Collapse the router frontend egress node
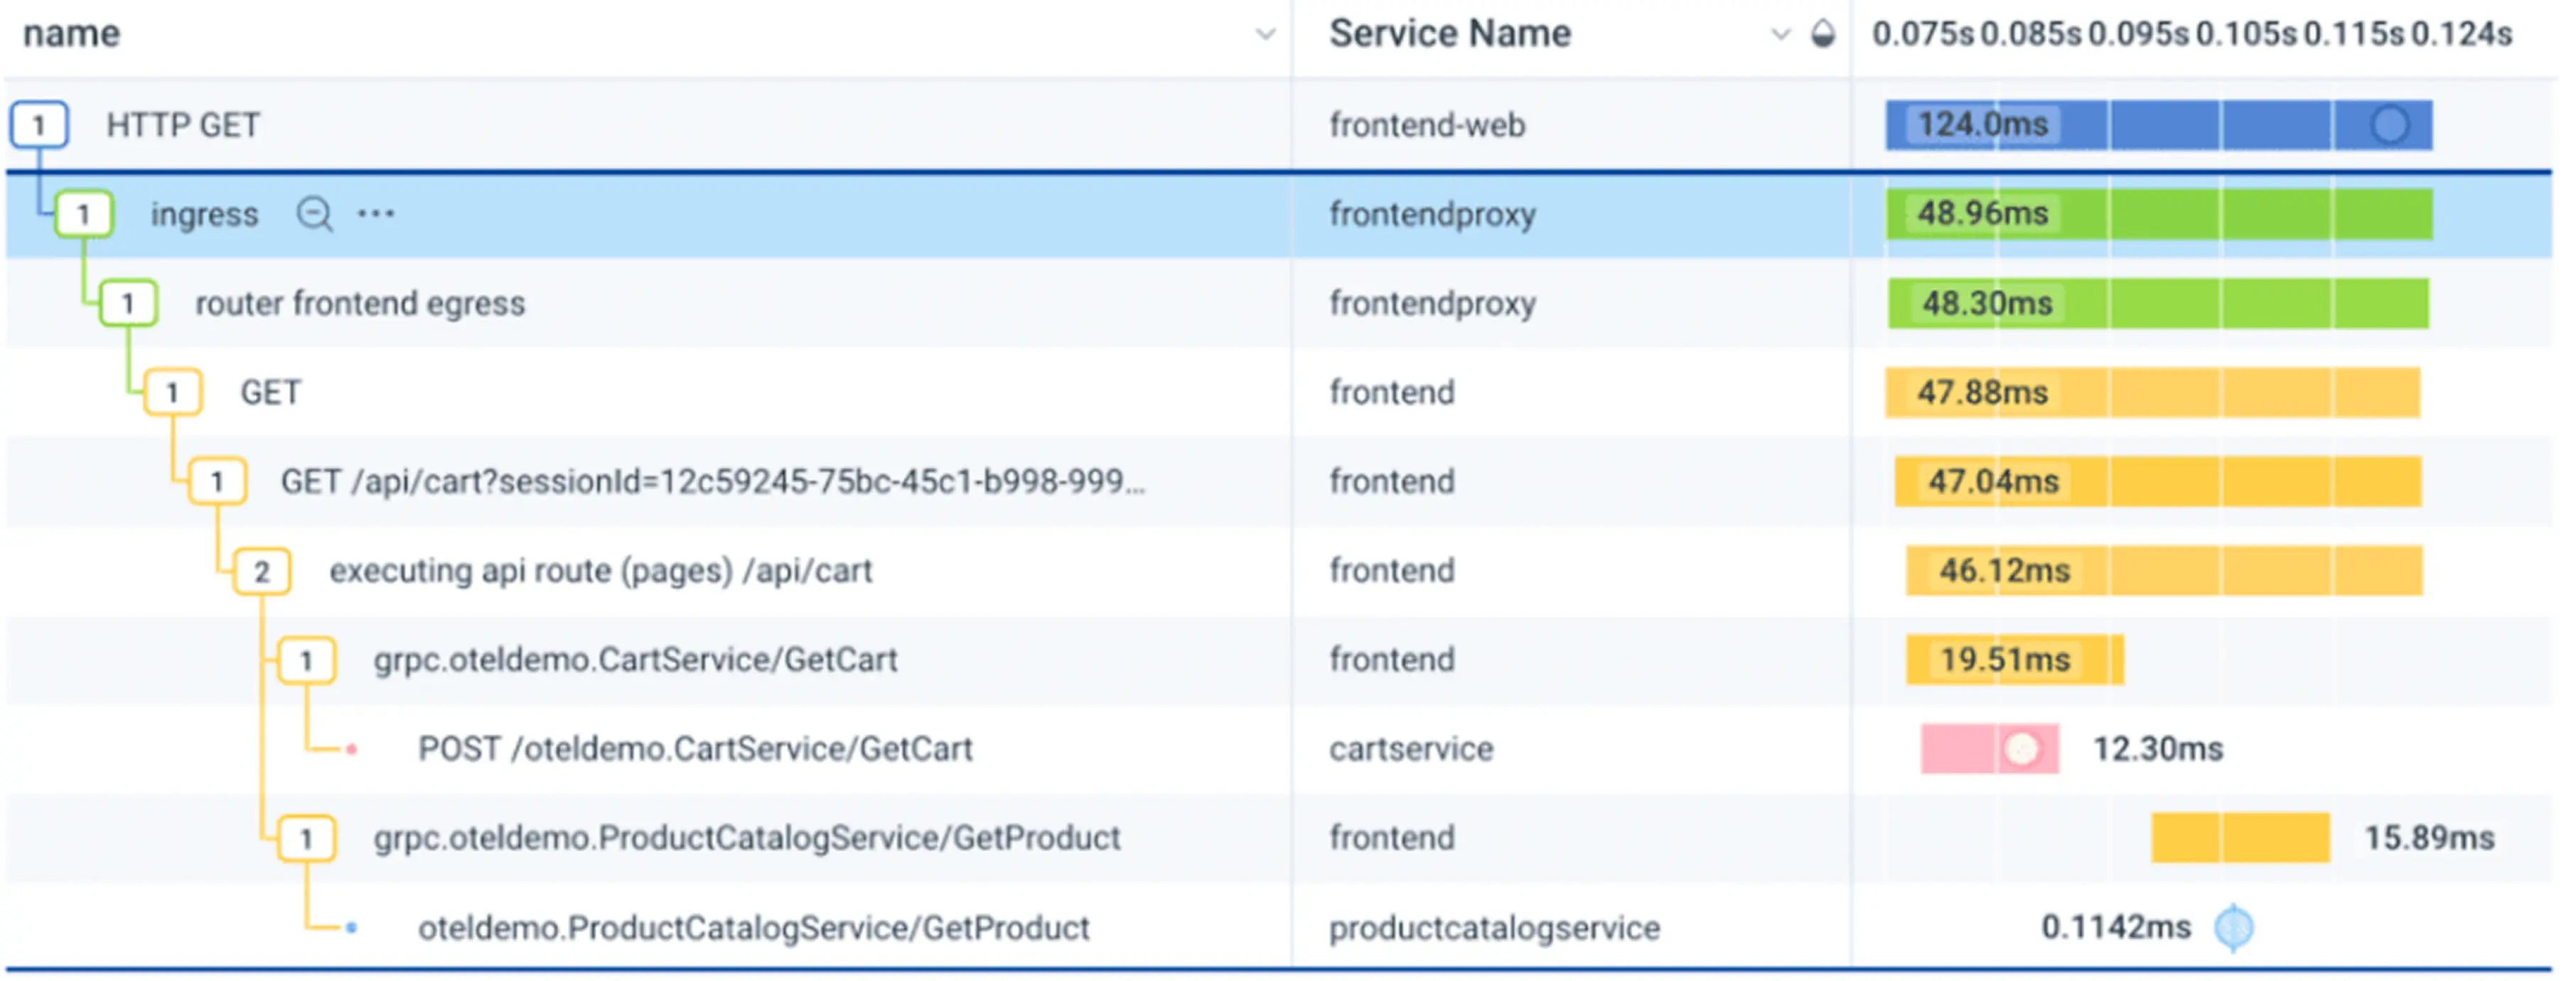2576x981 pixels. click(x=128, y=303)
